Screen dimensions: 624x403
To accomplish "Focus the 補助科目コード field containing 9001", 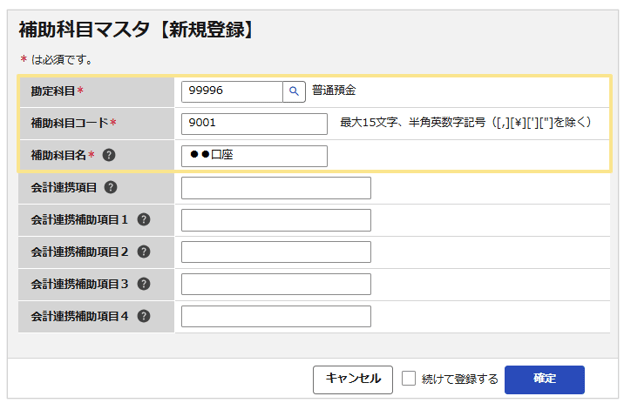I will pos(254,124).
